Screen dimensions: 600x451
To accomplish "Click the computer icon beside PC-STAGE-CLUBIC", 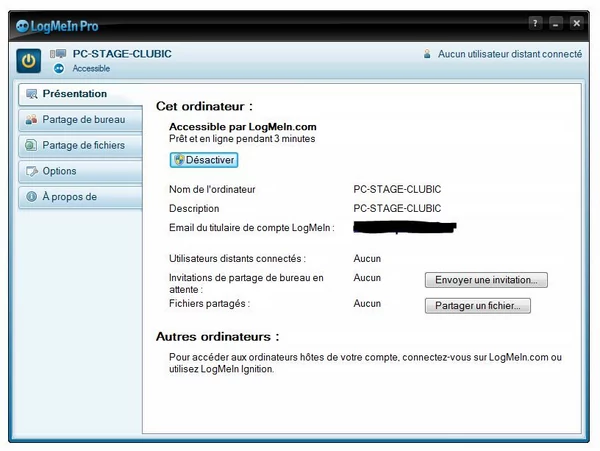I will (x=58, y=54).
